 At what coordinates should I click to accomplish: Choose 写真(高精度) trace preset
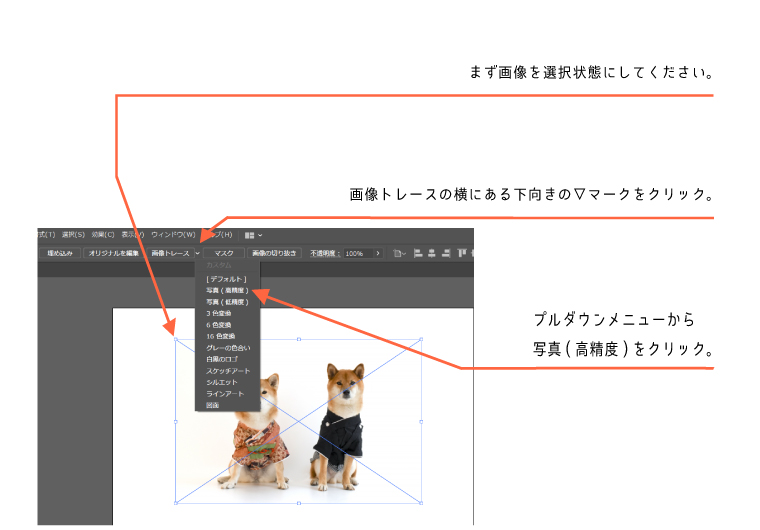point(227,290)
